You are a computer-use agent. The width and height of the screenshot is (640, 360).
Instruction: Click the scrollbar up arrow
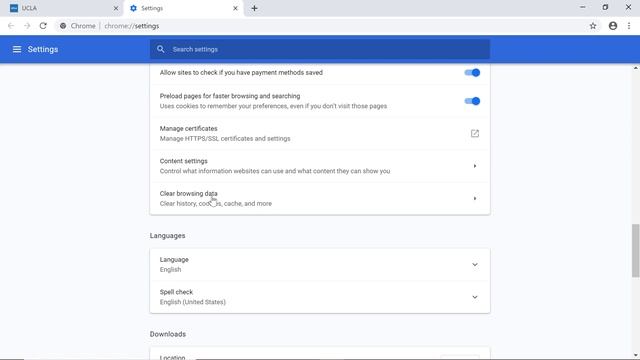636,68
